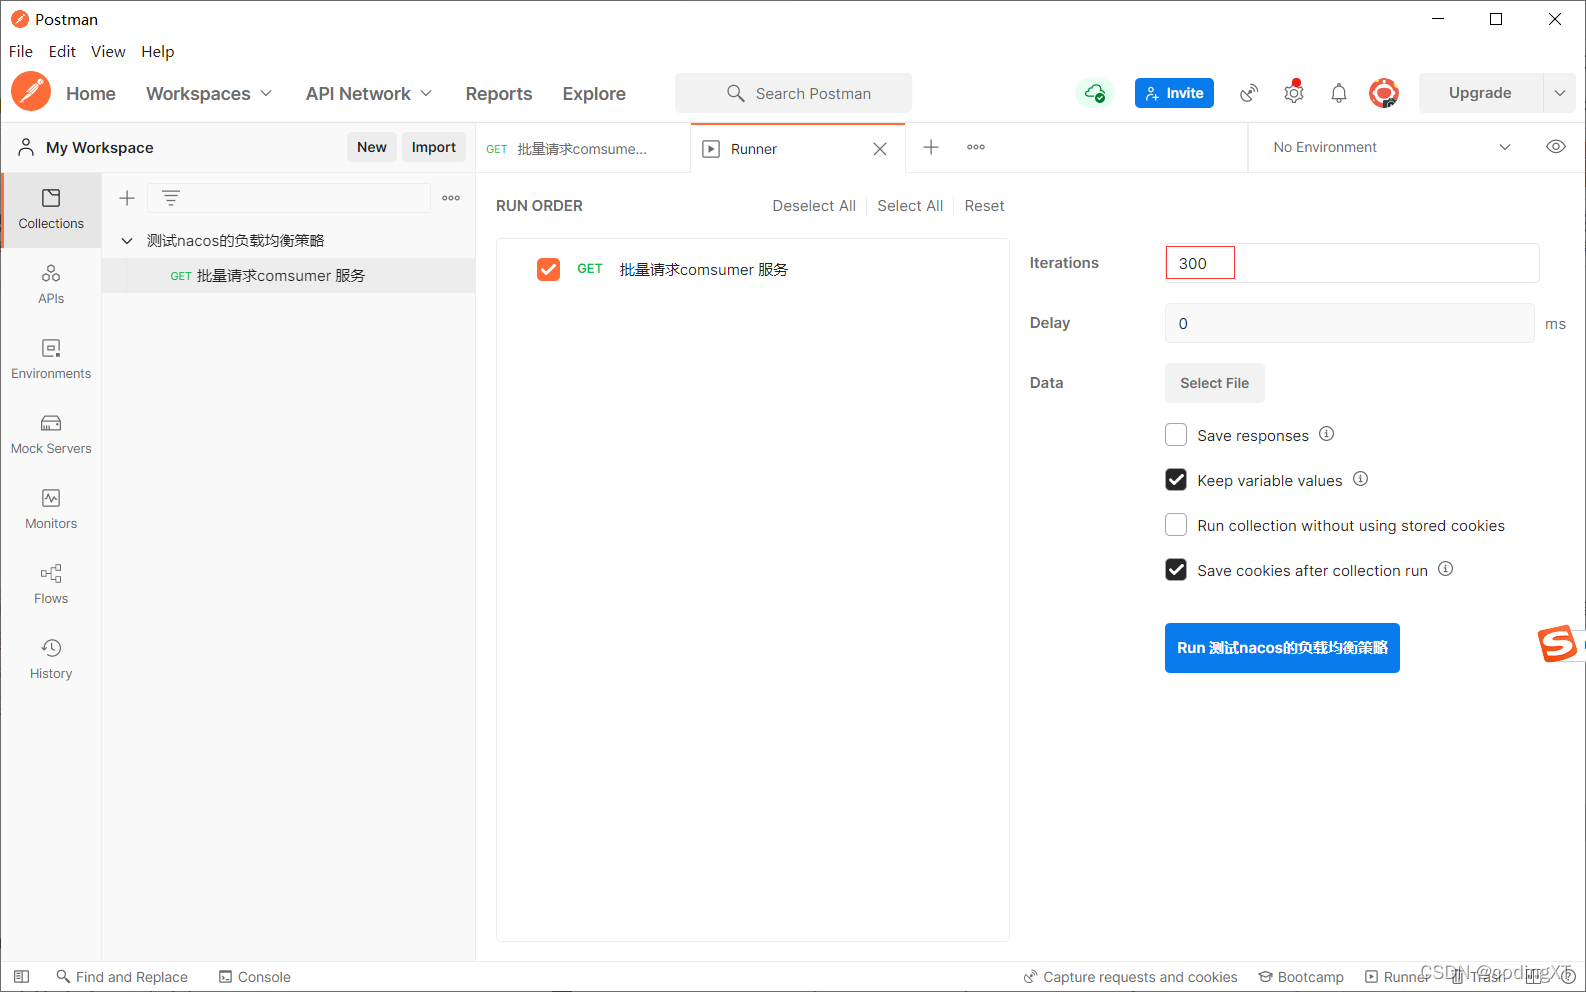The width and height of the screenshot is (1586, 992).
Task: Click Keep variable values info icon
Action: click(x=1360, y=479)
